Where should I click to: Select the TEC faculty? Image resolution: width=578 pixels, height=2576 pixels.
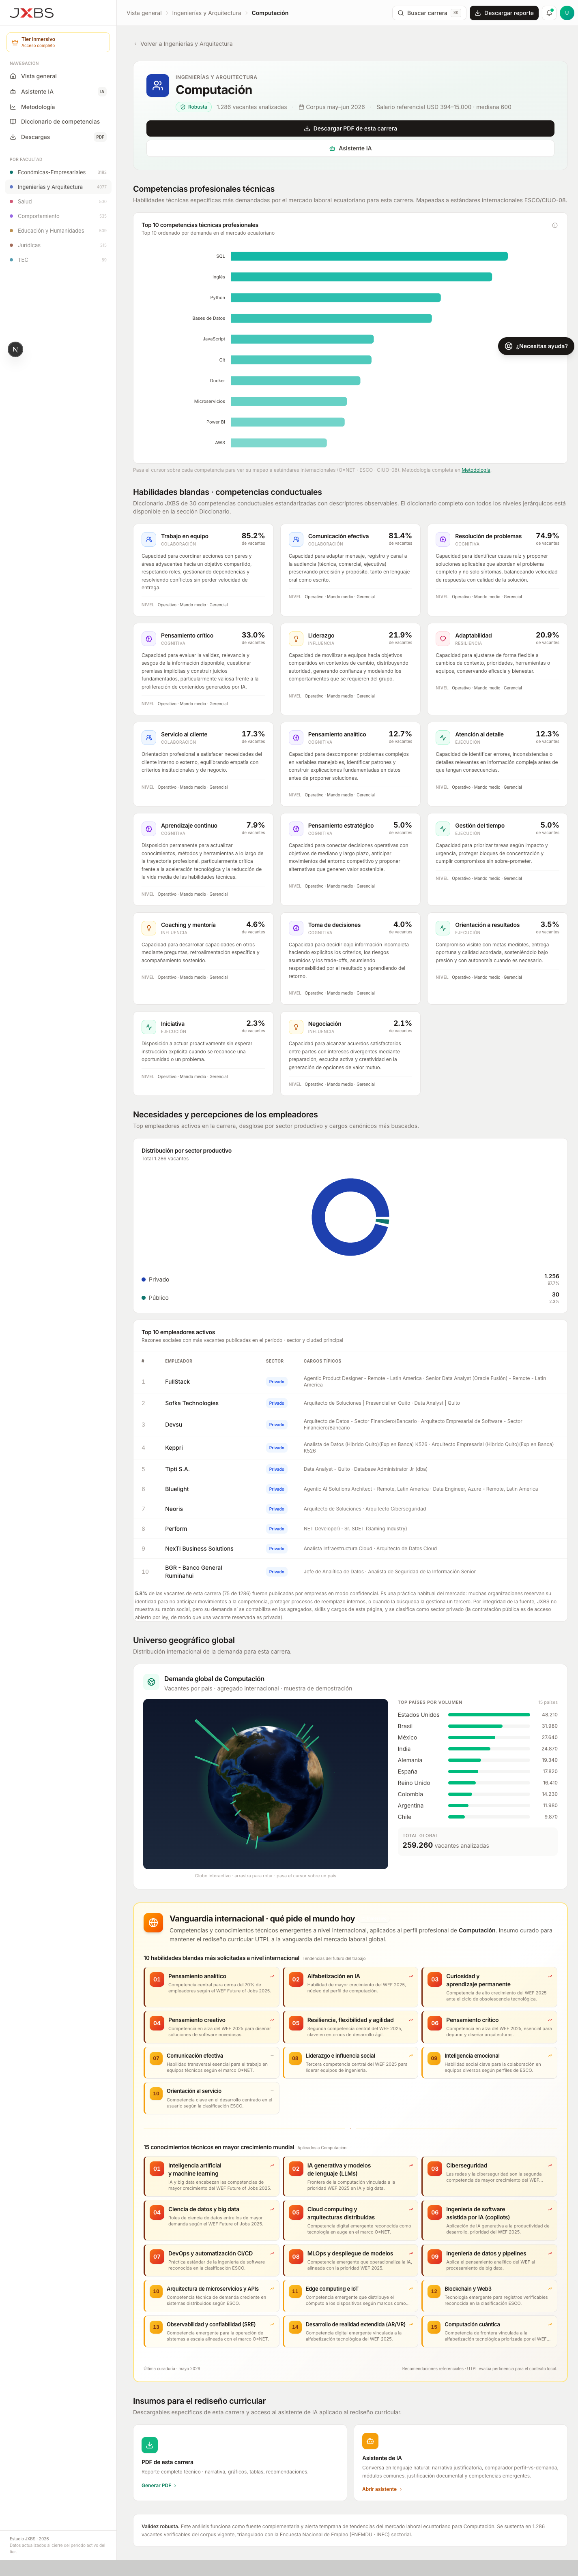(58, 260)
